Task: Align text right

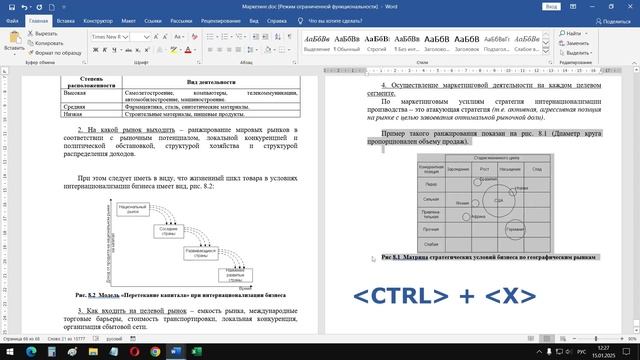Action: 229,50
